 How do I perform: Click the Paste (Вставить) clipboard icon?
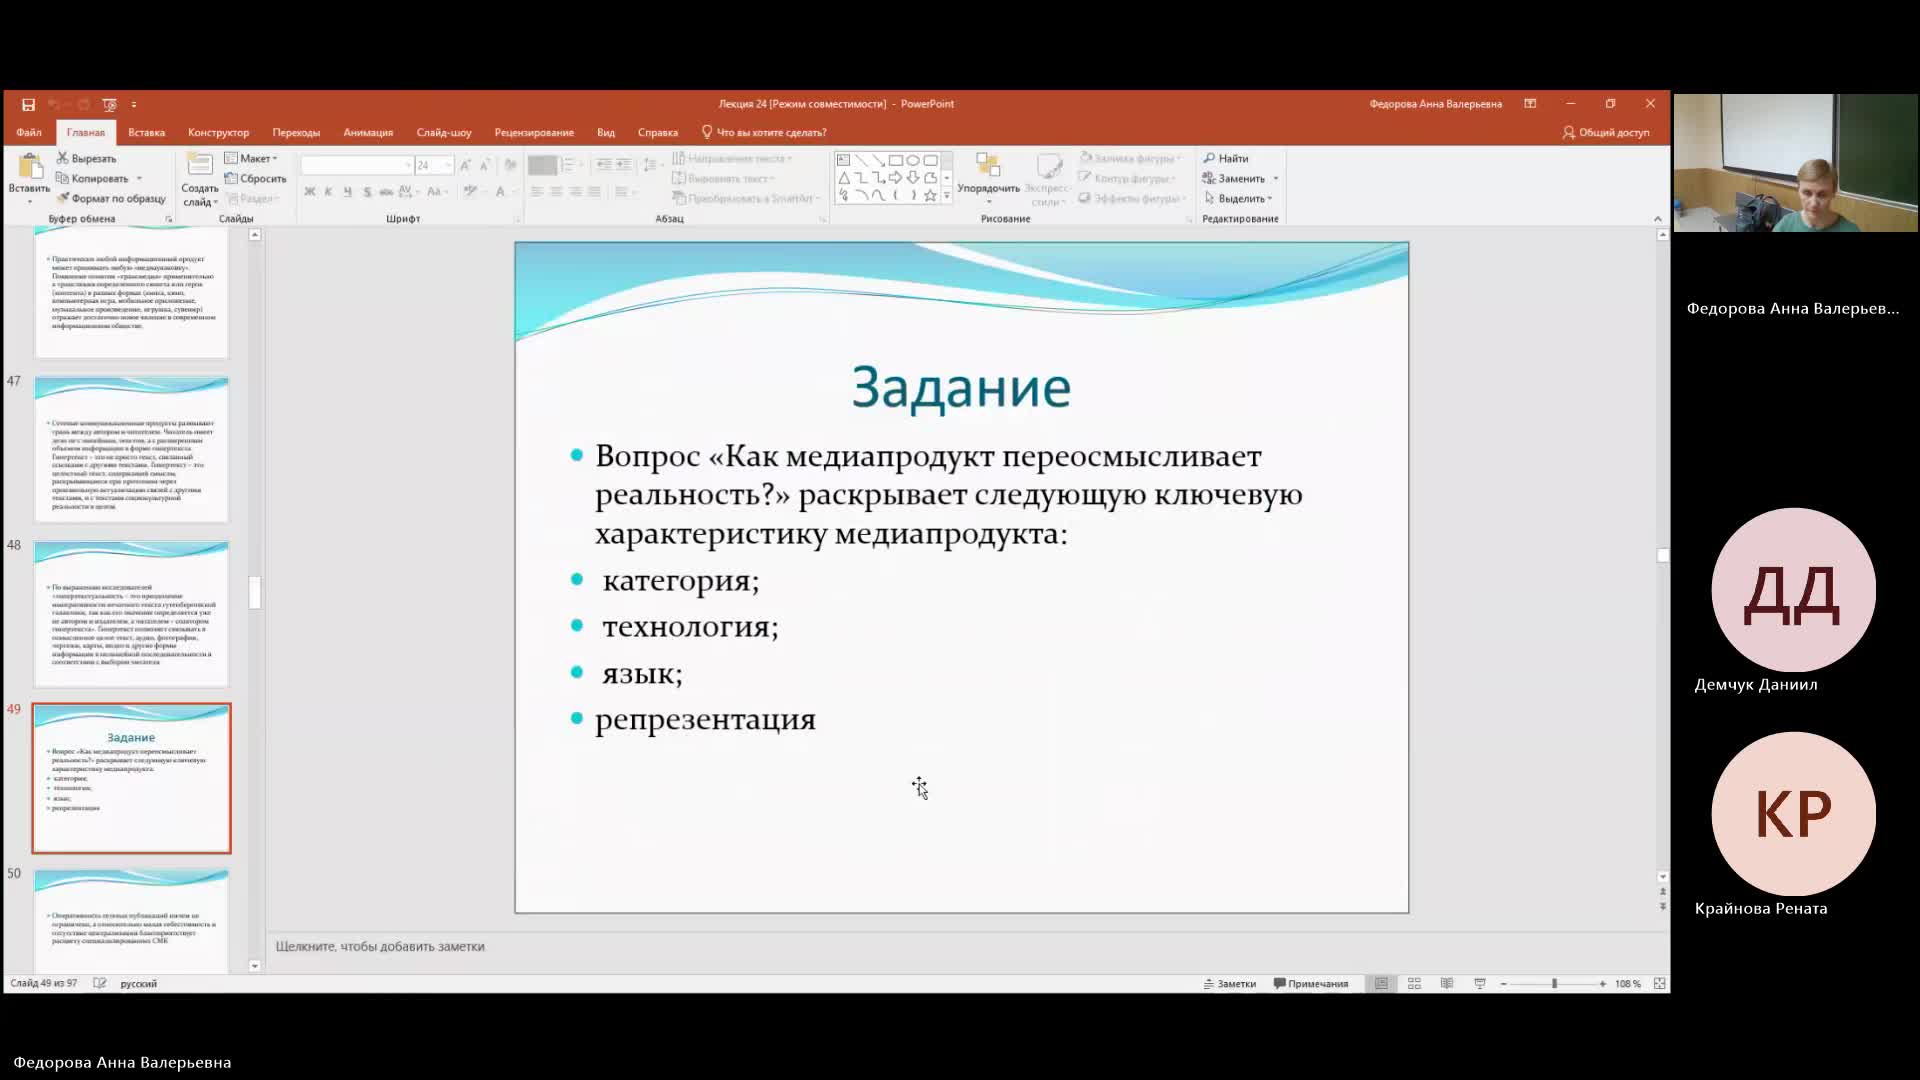coord(29,167)
